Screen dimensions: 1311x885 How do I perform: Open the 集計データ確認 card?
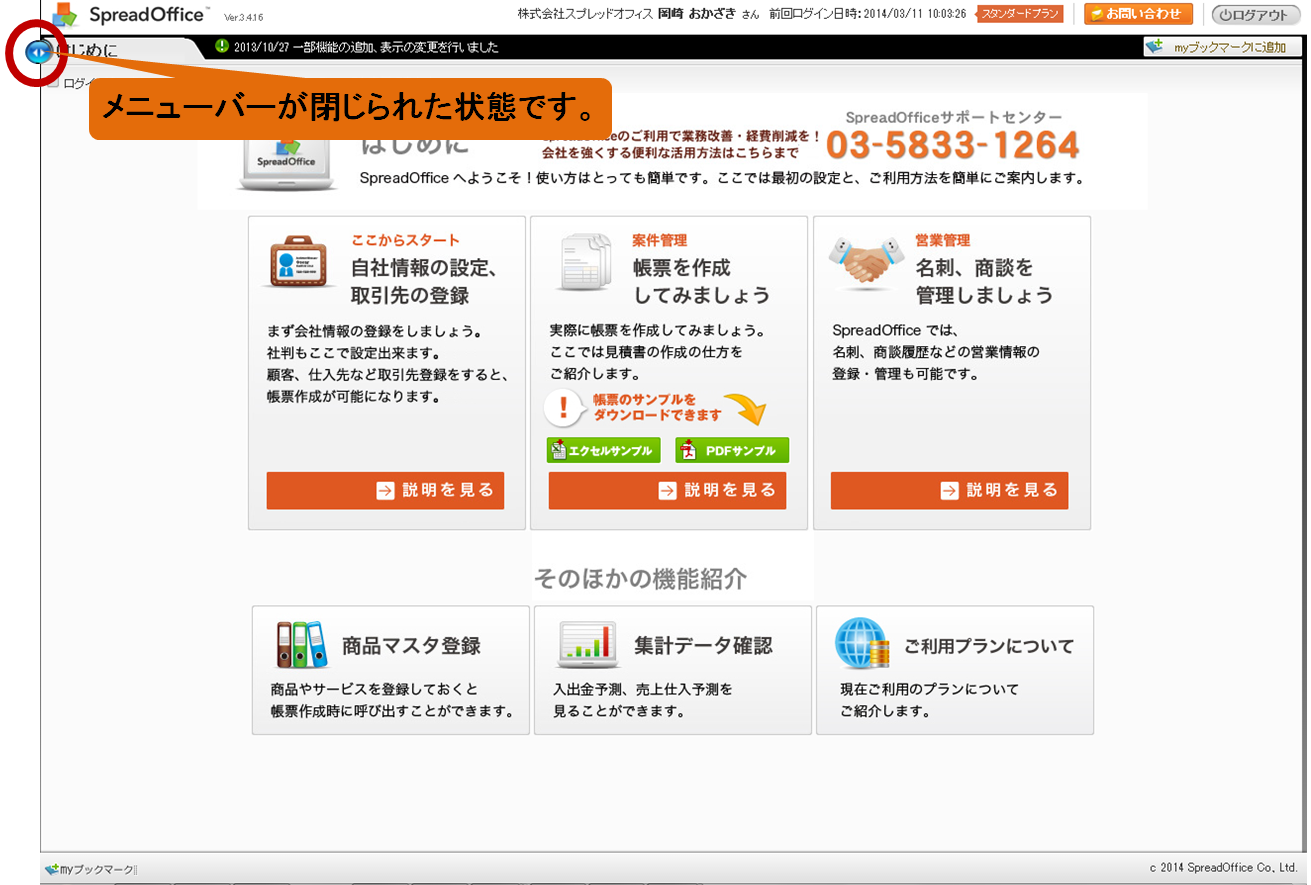(673, 670)
